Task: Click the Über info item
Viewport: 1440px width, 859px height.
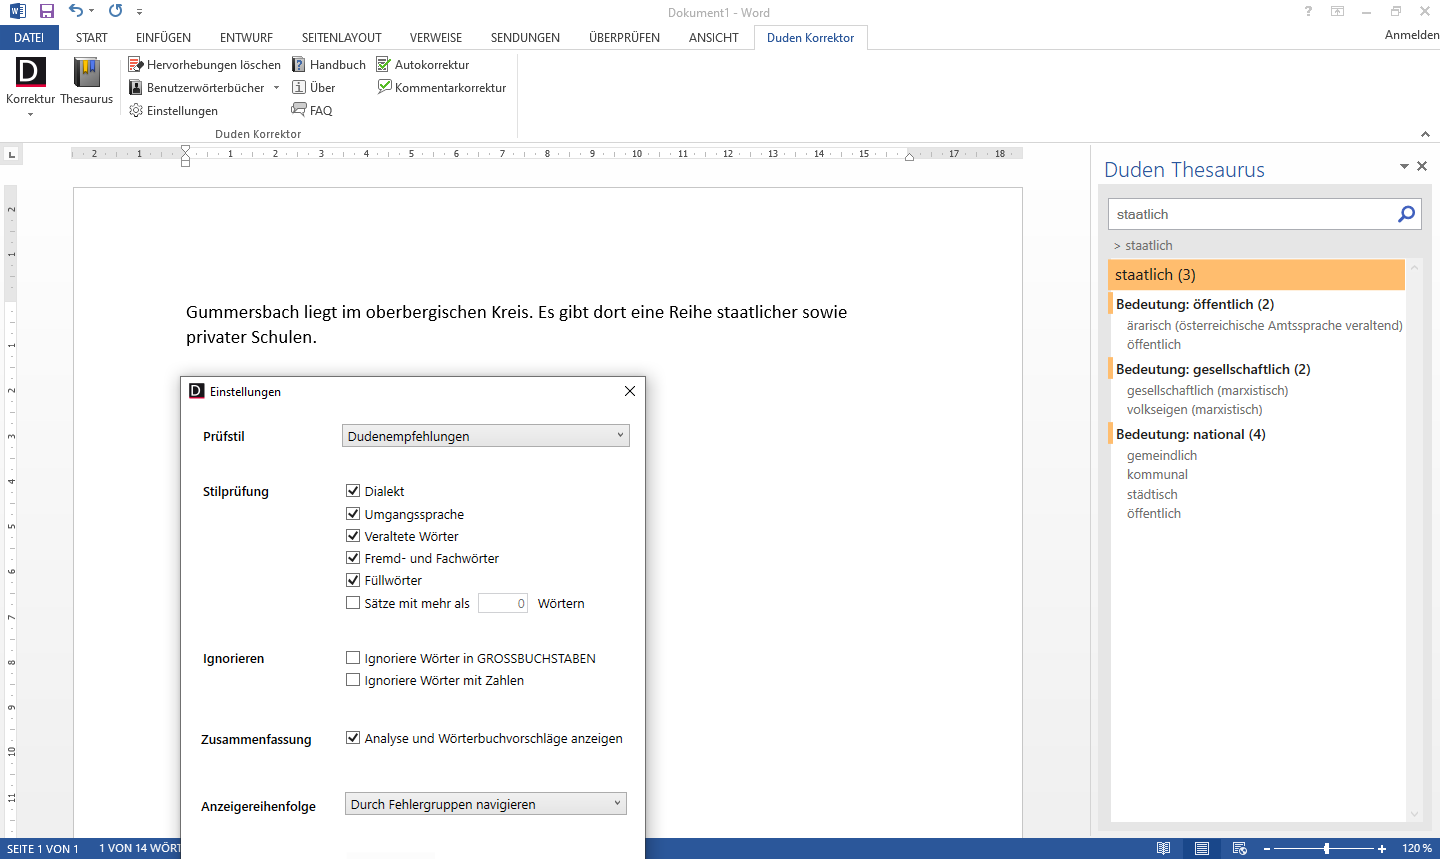Action: click(313, 88)
